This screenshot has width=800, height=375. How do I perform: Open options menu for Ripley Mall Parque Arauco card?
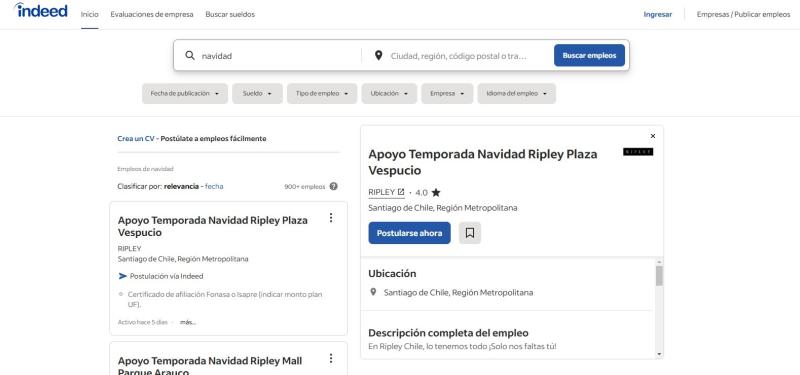point(331,359)
